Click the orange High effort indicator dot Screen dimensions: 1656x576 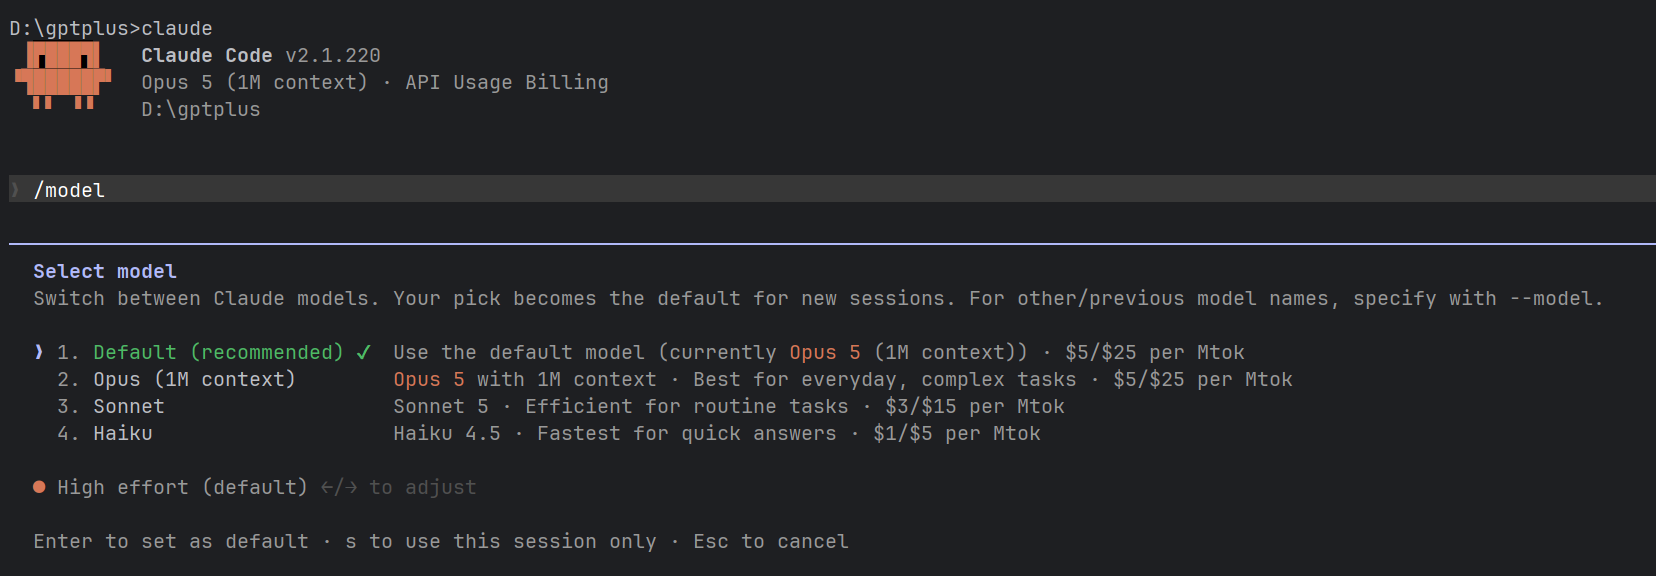click(39, 487)
